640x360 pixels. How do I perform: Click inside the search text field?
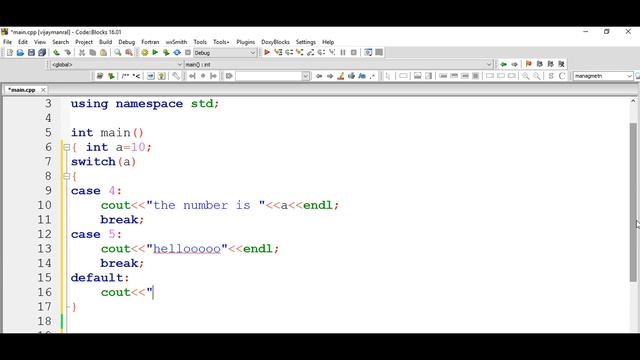[x=269, y=76]
